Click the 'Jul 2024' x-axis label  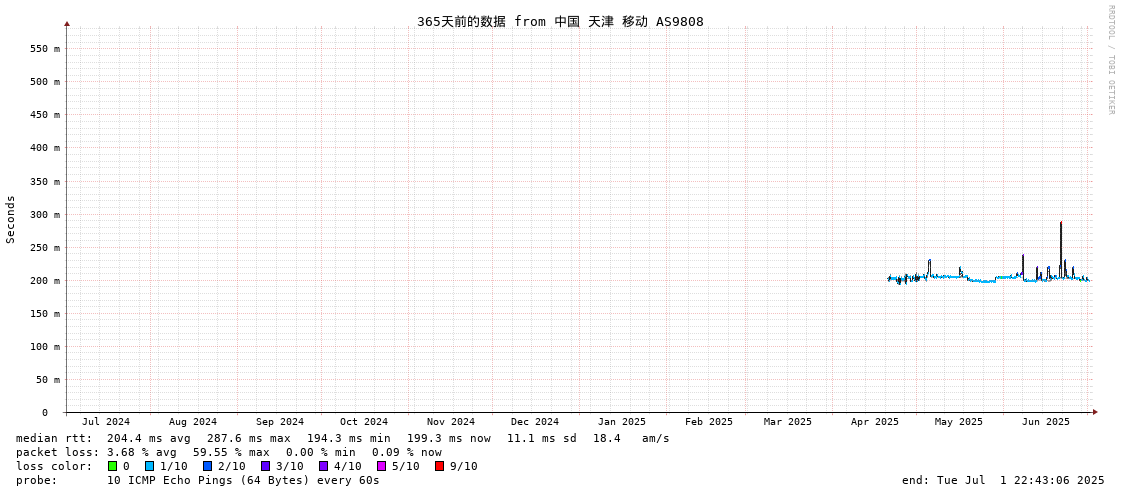107,422
